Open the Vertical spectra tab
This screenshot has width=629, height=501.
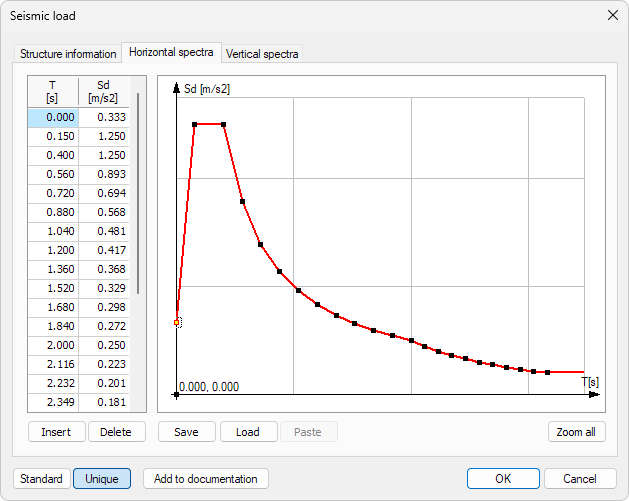point(262,54)
